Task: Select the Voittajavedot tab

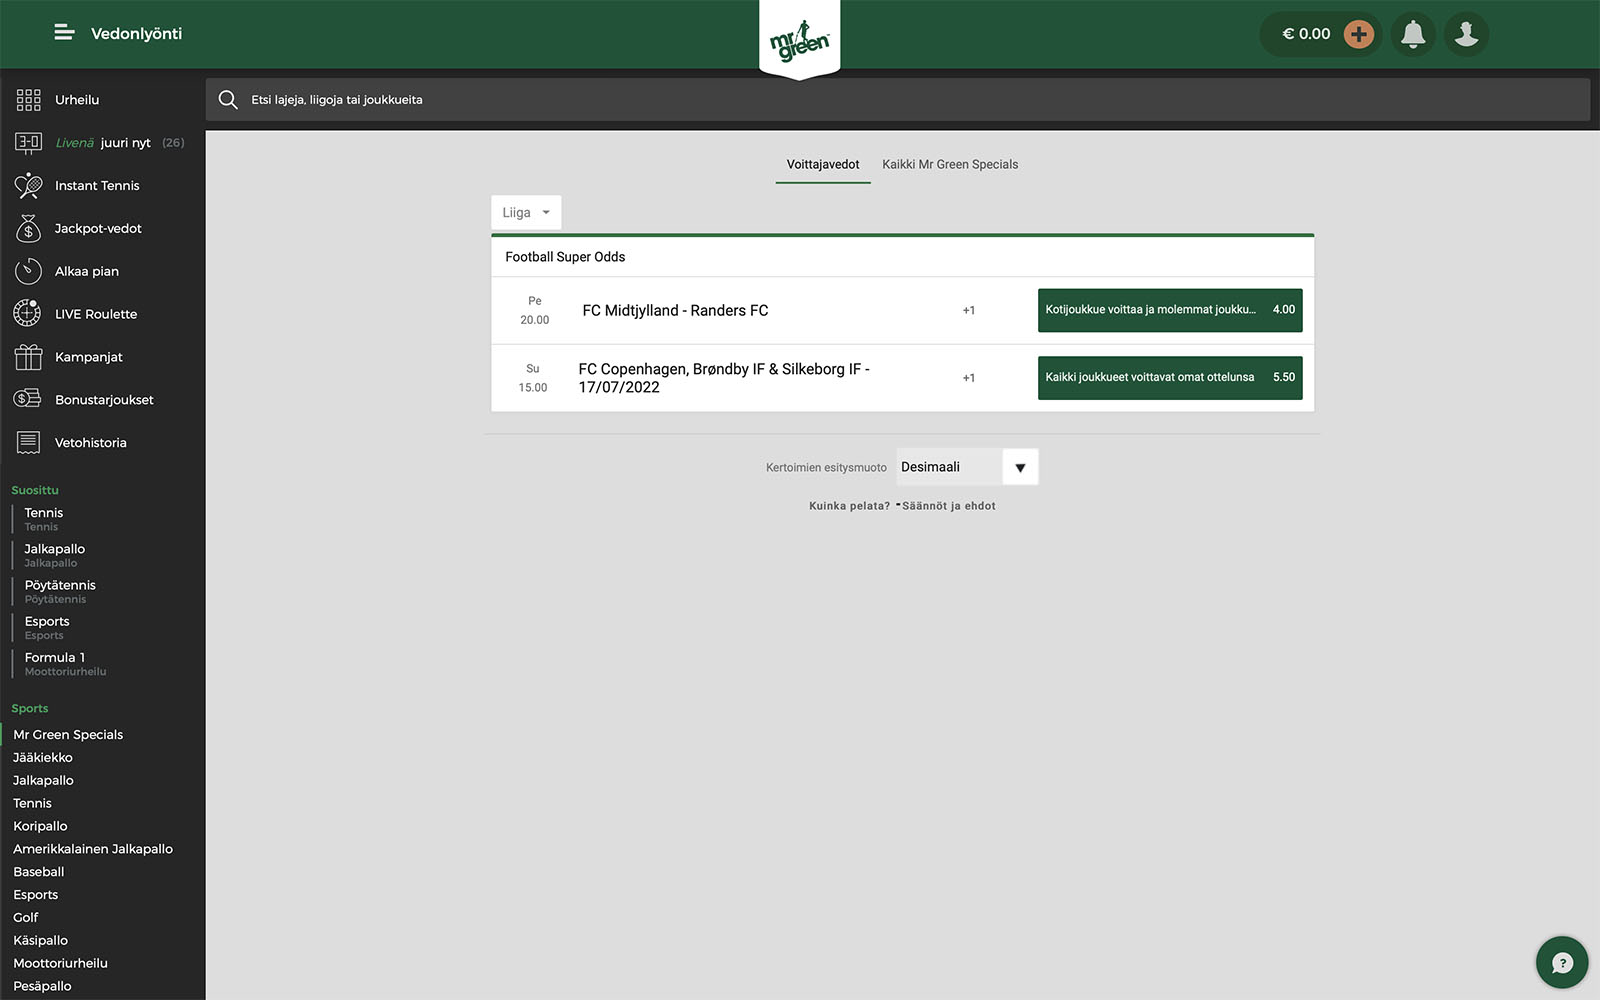Action: [x=822, y=165]
